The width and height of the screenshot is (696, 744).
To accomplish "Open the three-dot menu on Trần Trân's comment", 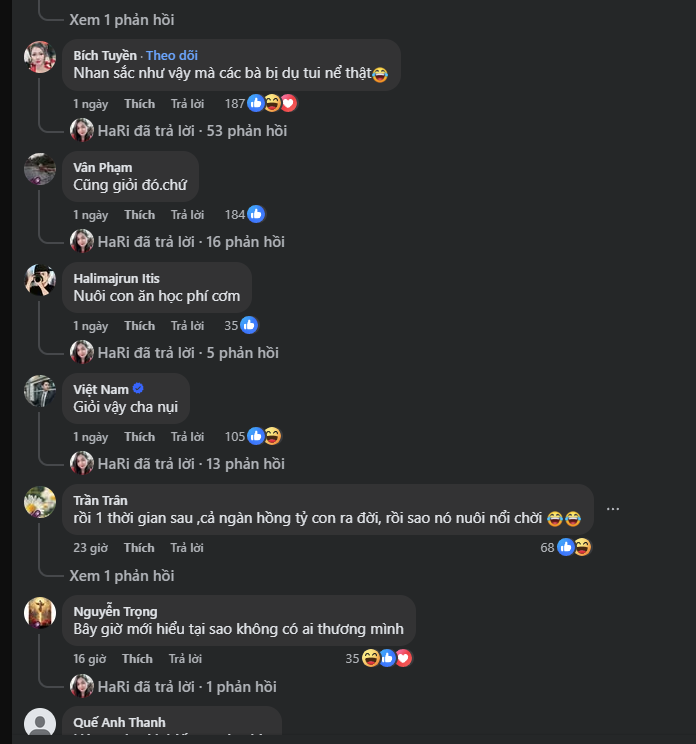I will [613, 508].
